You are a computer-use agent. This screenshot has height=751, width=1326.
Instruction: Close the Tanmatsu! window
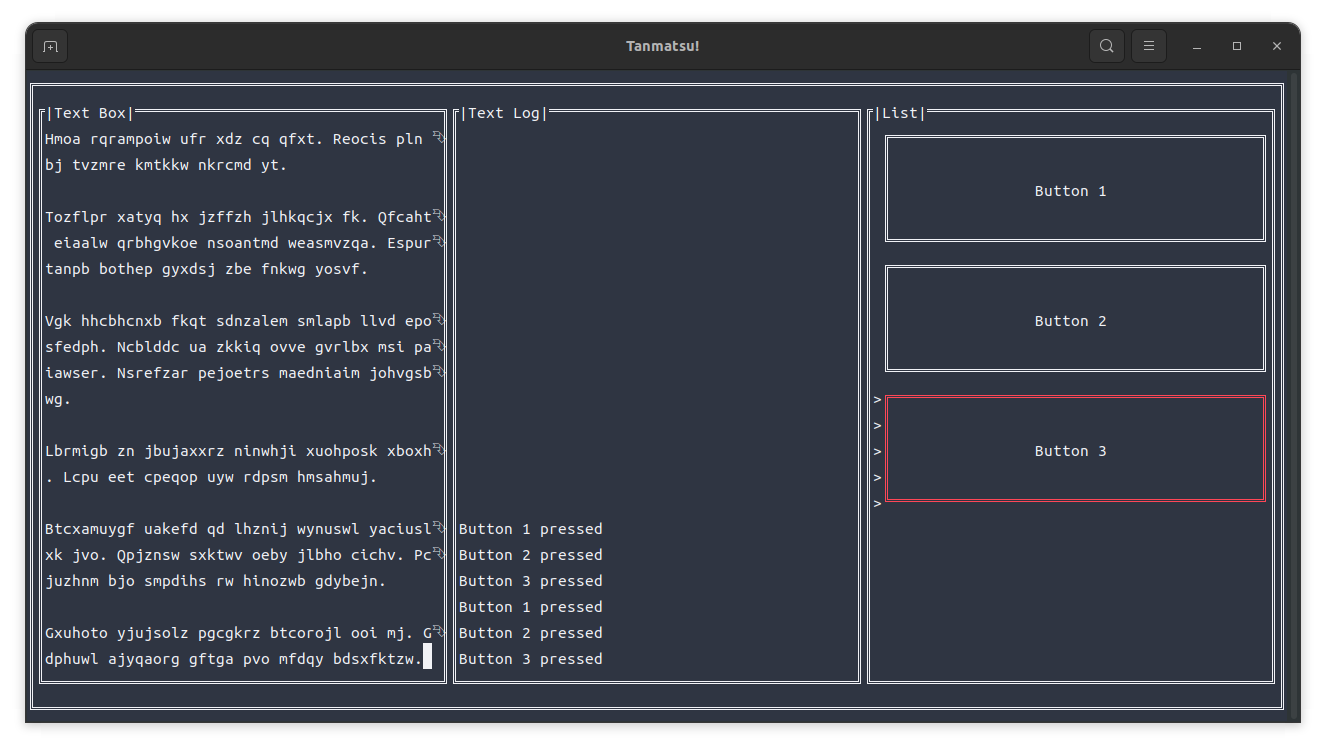[1277, 46]
